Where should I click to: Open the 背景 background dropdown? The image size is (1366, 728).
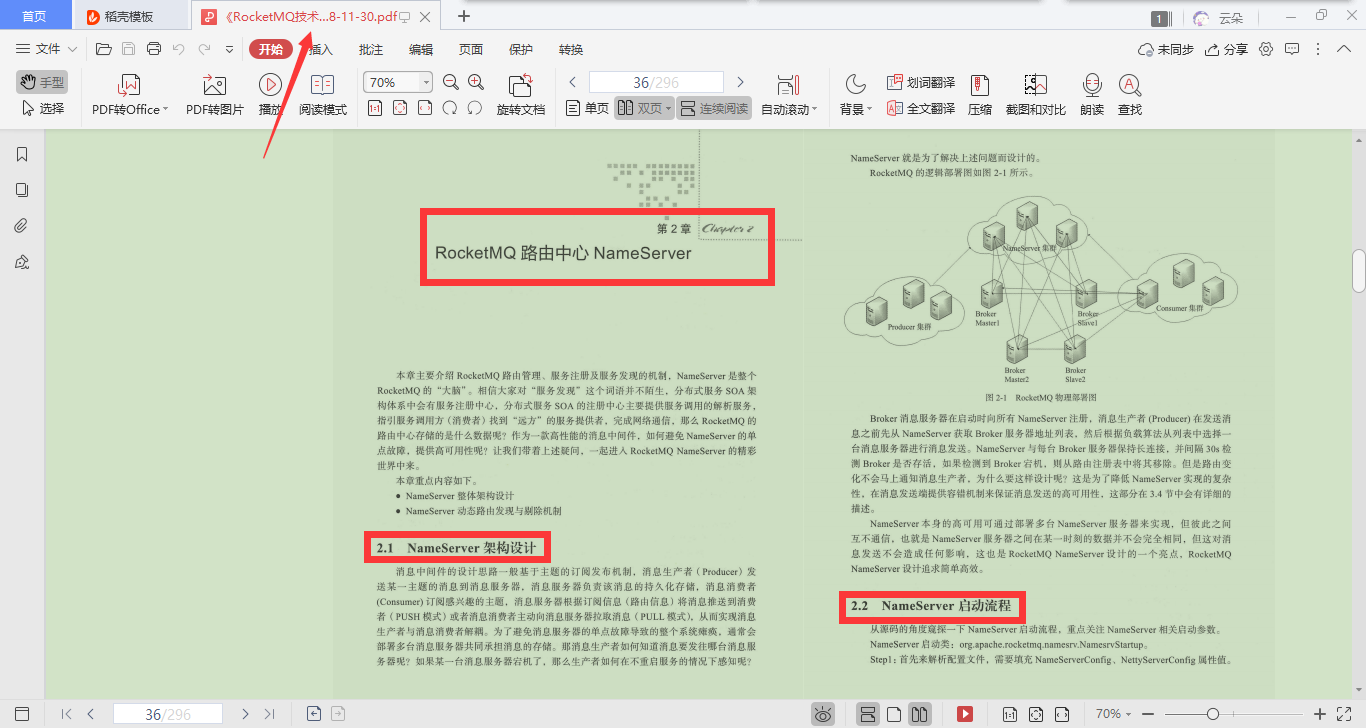click(856, 96)
